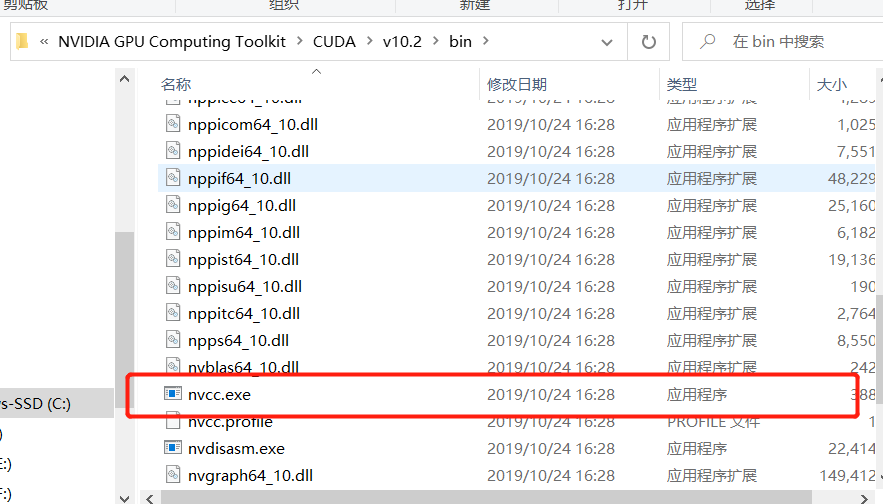Click the horizontal scrollbar left arrow
Screen dimensions: 883x504
point(150,498)
